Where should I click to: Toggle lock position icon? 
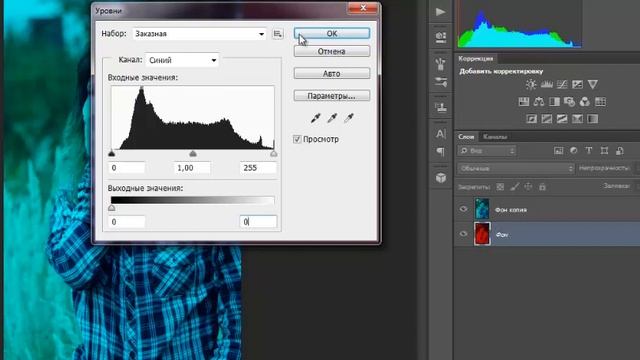528,187
